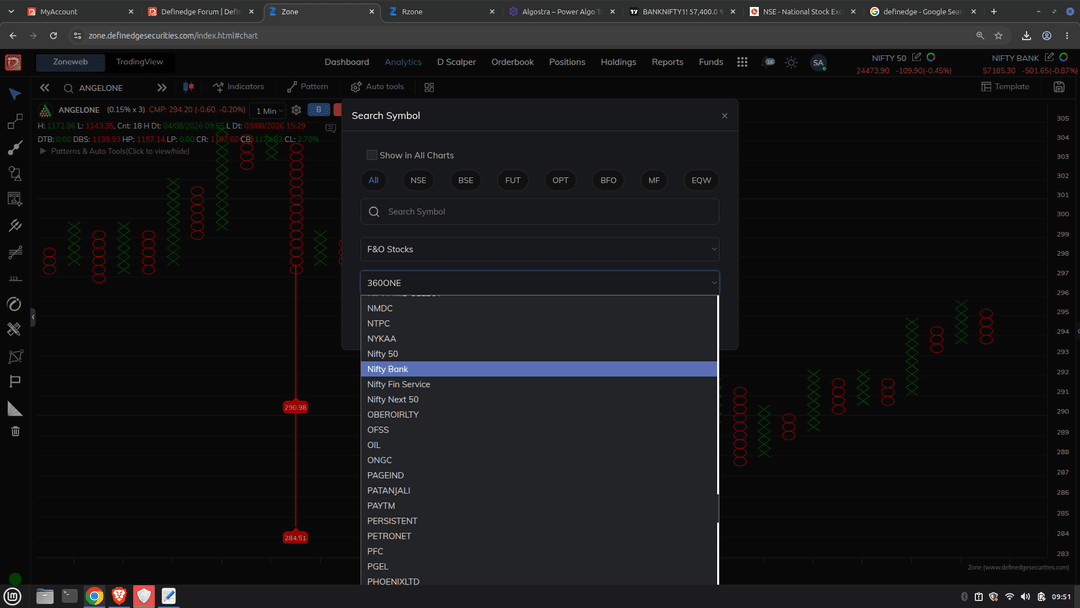Enable Show in All Charts checkbox
This screenshot has width=1080, height=608.
tap(372, 155)
